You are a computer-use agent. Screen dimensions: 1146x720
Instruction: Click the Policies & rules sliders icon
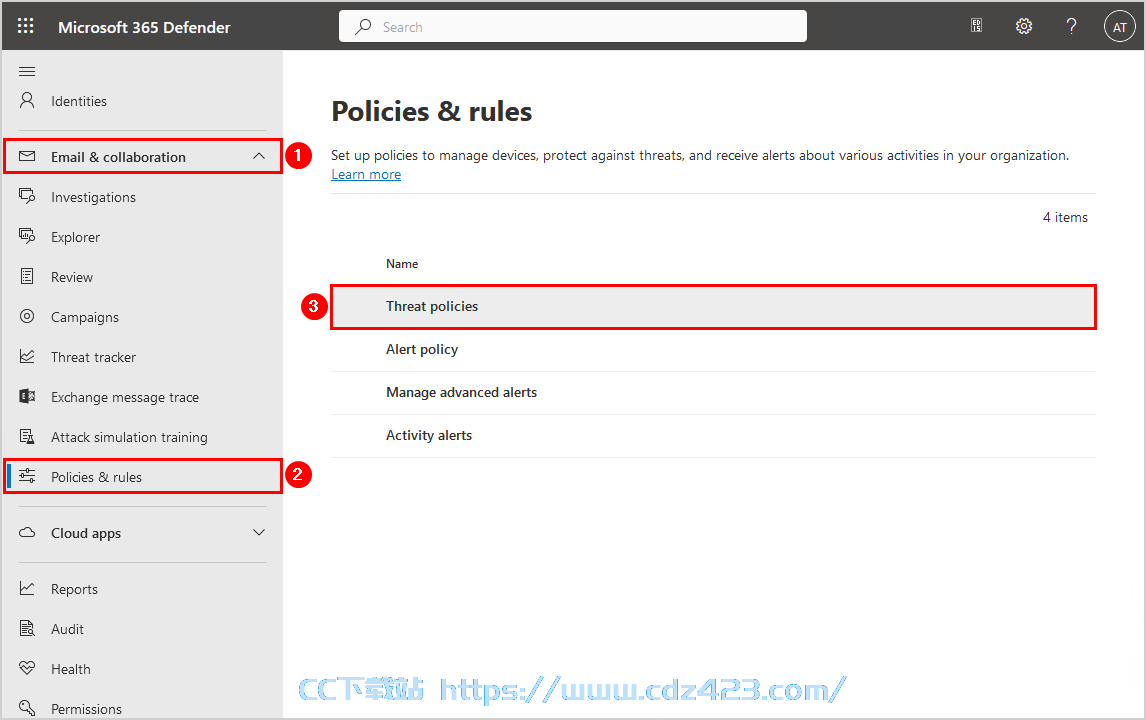coord(27,476)
